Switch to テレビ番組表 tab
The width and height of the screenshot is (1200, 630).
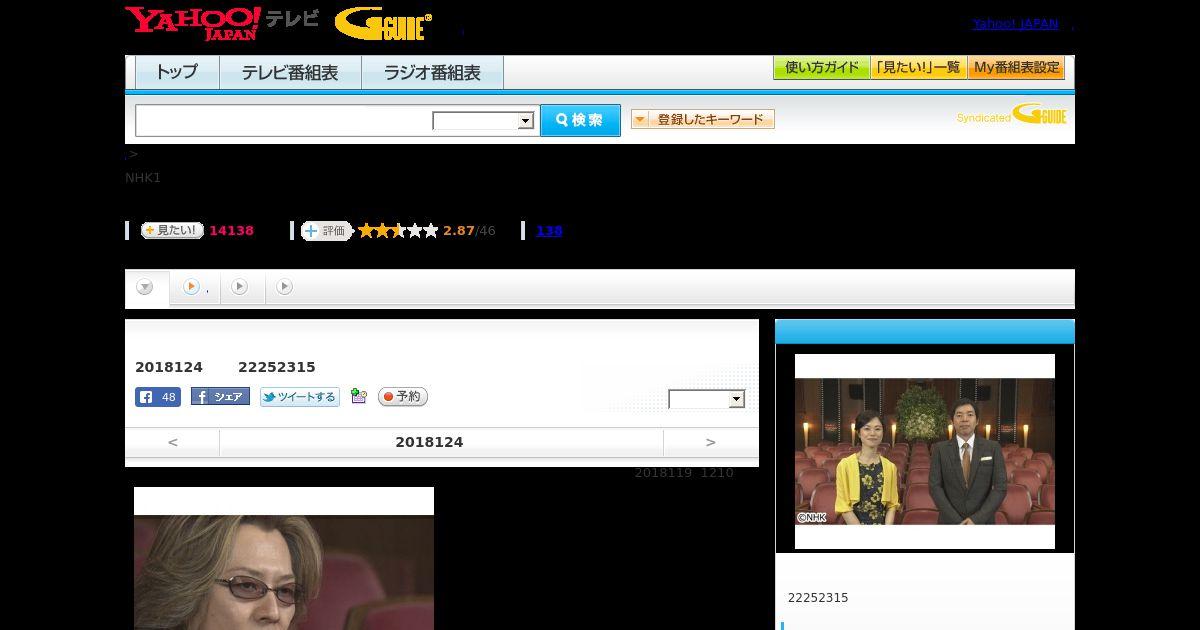click(290, 72)
